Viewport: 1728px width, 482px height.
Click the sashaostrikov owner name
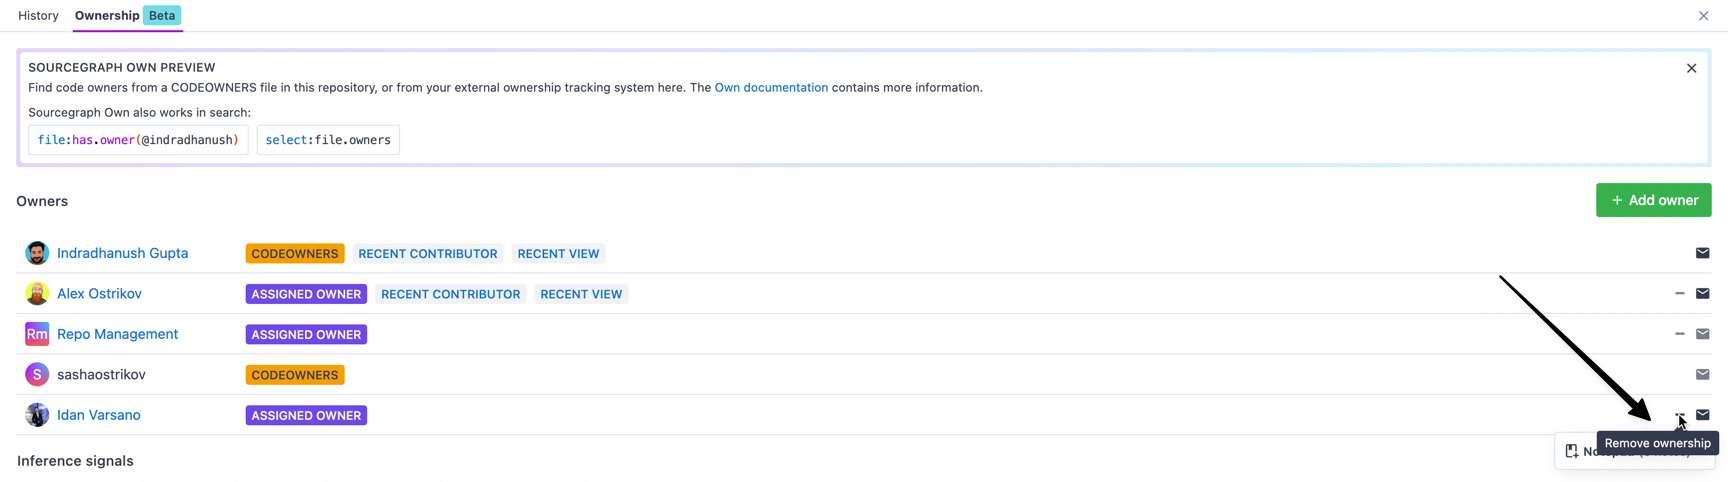[101, 374]
